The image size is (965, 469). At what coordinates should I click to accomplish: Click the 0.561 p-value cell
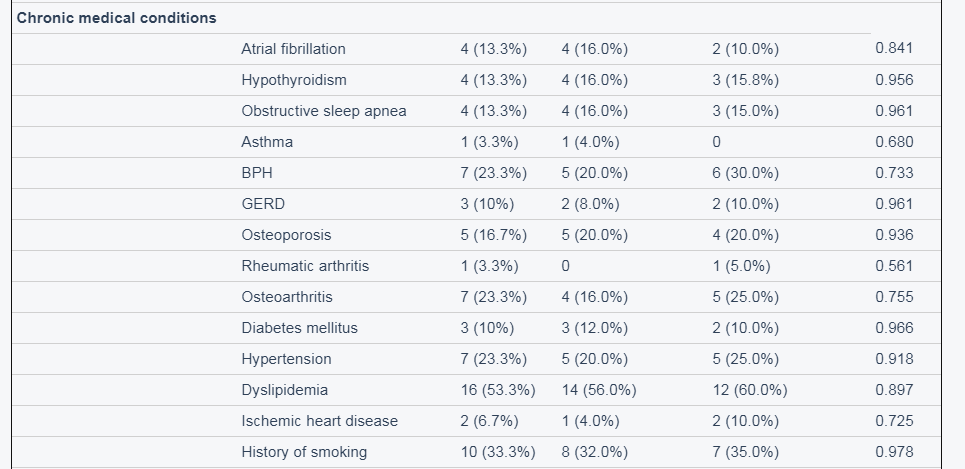(x=894, y=266)
